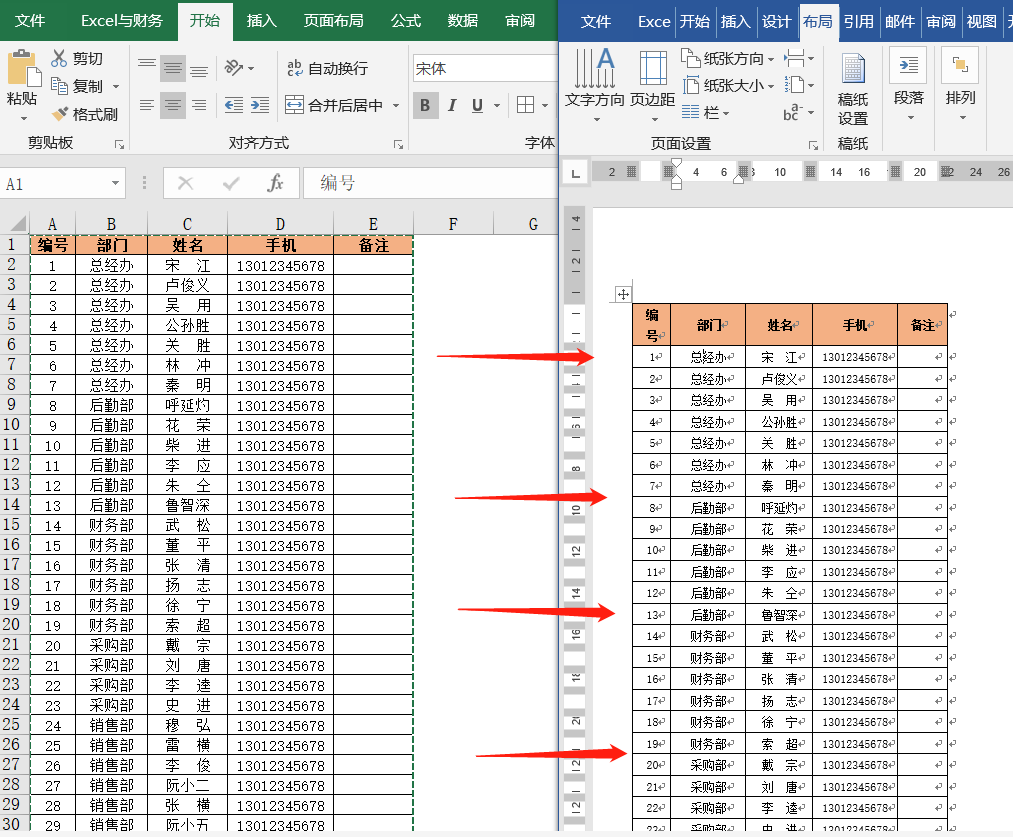Image resolution: width=1013 pixels, height=837 pixels.
Task: Open Manuscript Paper settings (稿纸设置) in Word
Action: (853, 89)
